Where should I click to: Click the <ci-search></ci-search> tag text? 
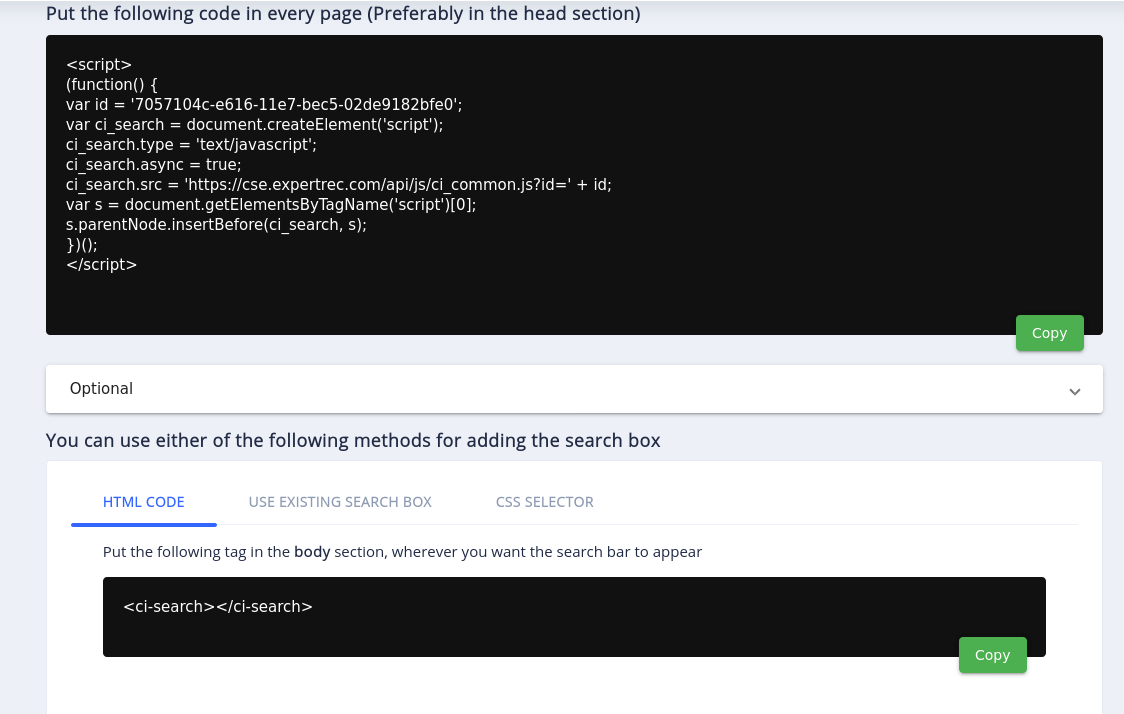point(218,606)
